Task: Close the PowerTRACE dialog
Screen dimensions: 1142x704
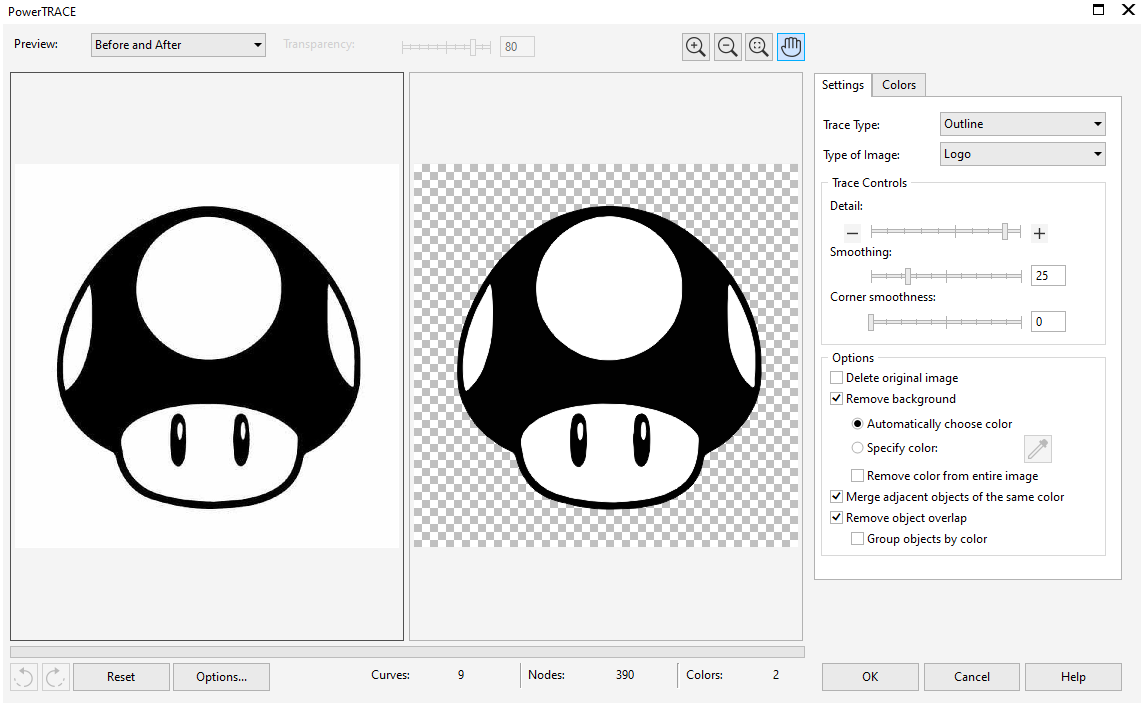Action: click(x=1128, y=10)
